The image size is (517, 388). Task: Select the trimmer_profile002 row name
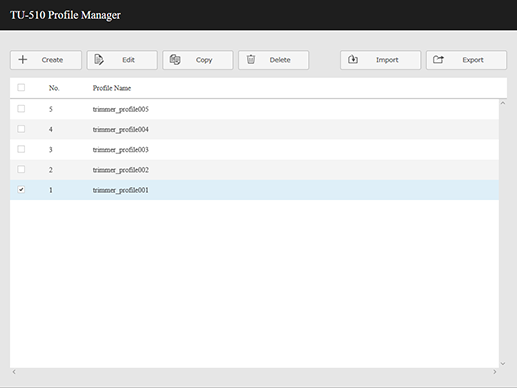[121, 170]
